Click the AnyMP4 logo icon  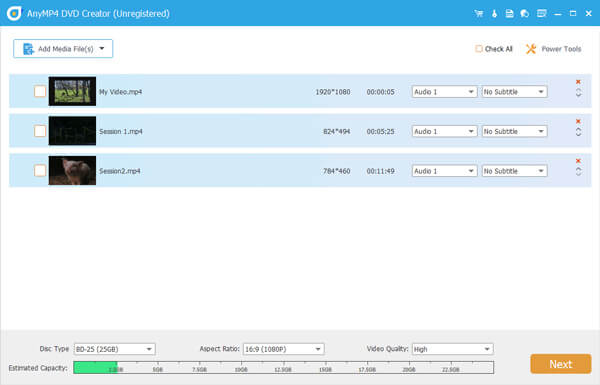coord(15,13)
